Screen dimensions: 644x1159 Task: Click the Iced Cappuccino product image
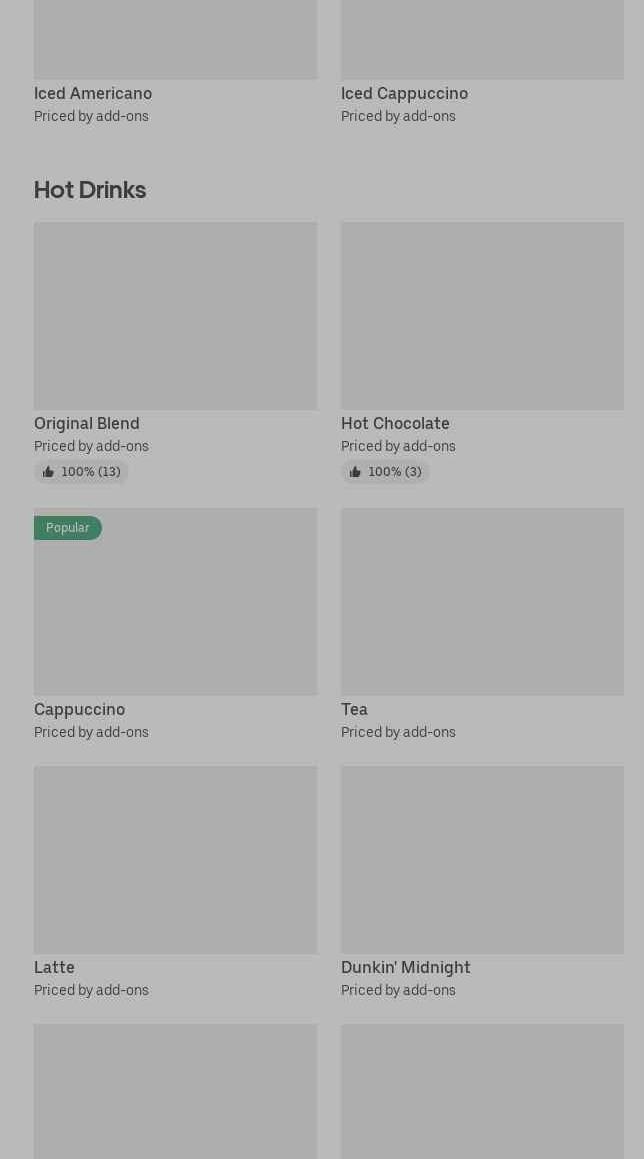(482, 38)
